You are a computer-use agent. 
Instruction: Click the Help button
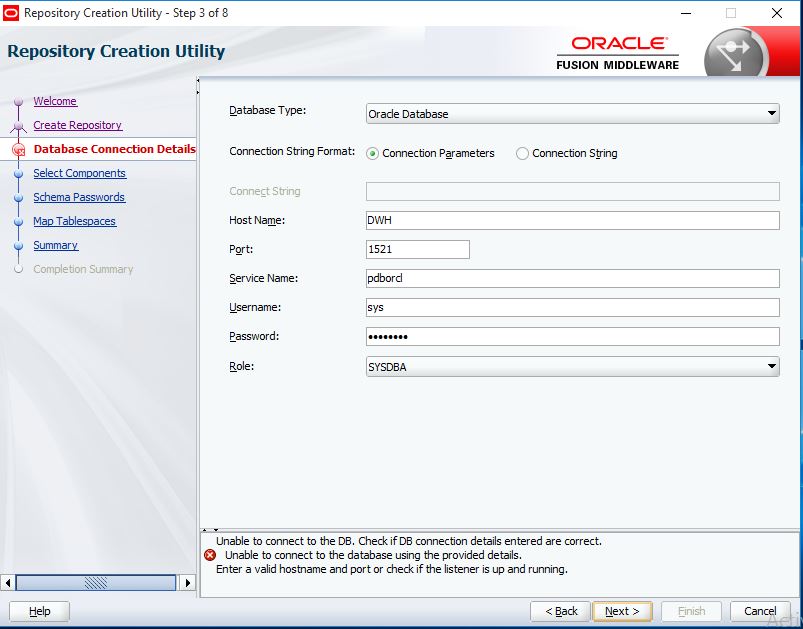[x=40, y=611]
